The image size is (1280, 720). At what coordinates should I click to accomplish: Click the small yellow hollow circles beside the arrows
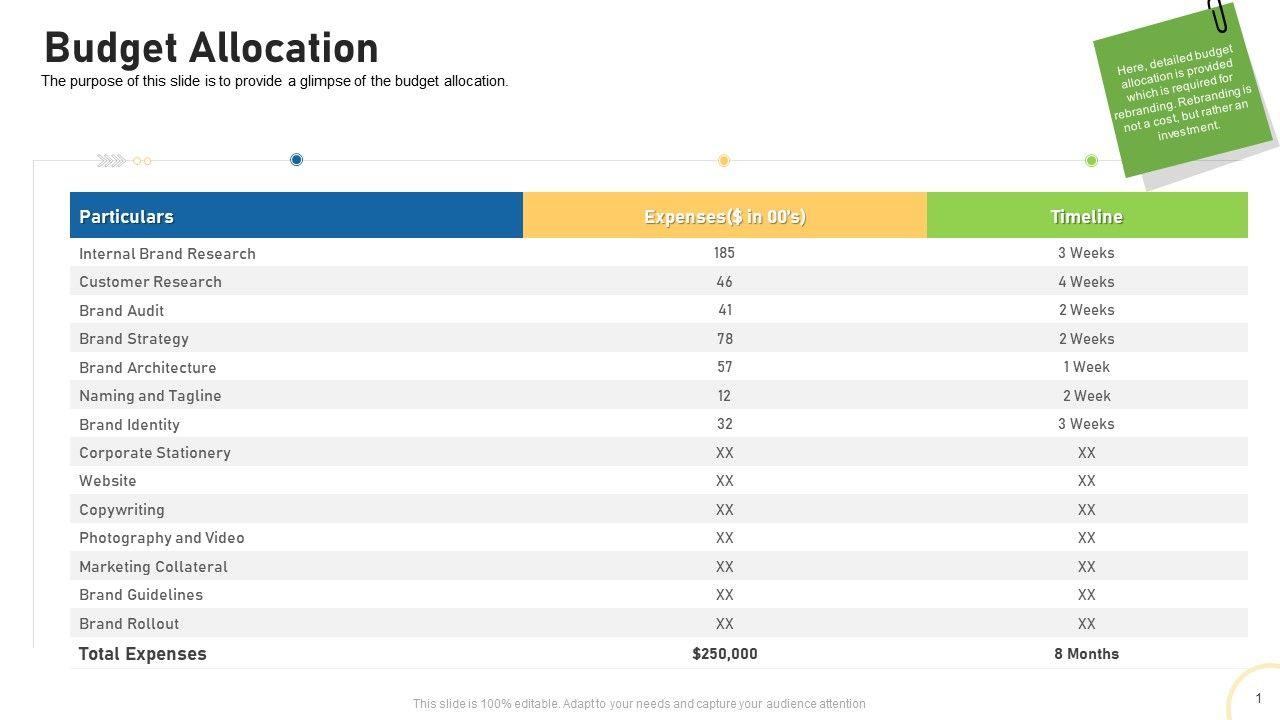[142, 160]
